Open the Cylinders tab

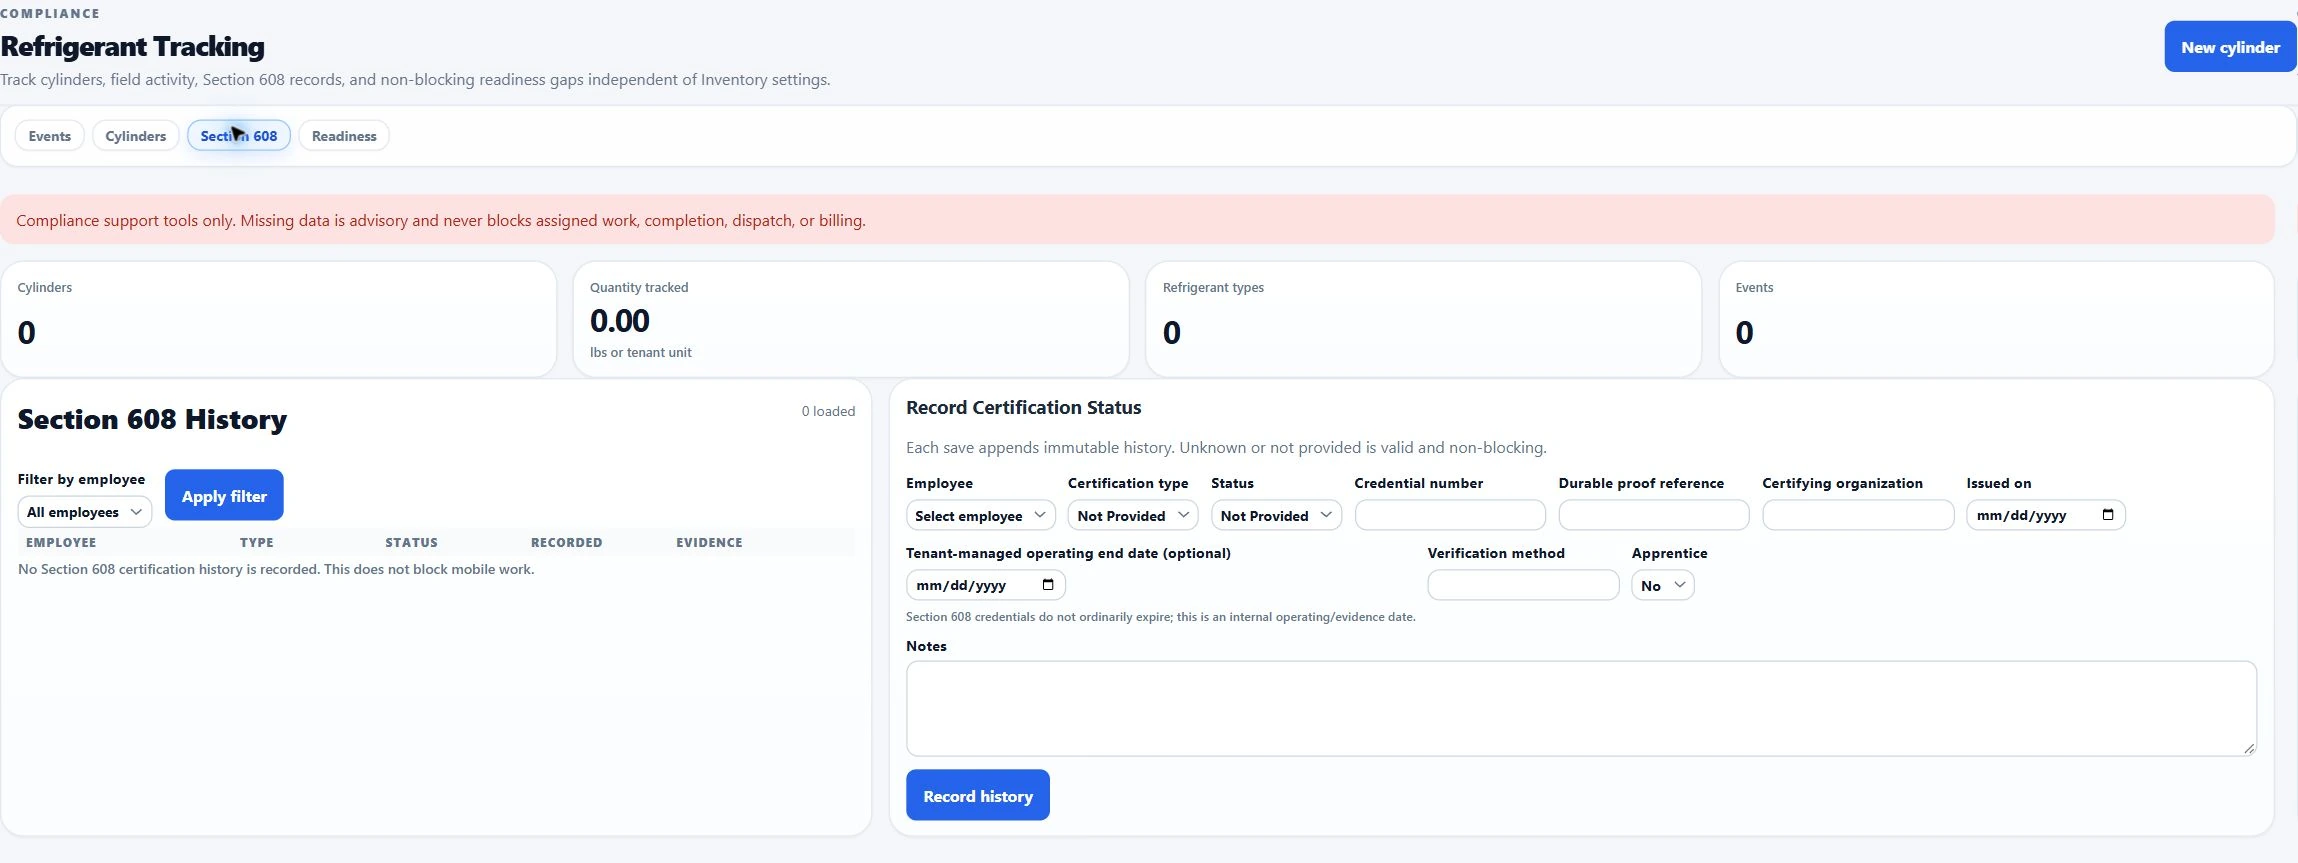click(136, 136)
